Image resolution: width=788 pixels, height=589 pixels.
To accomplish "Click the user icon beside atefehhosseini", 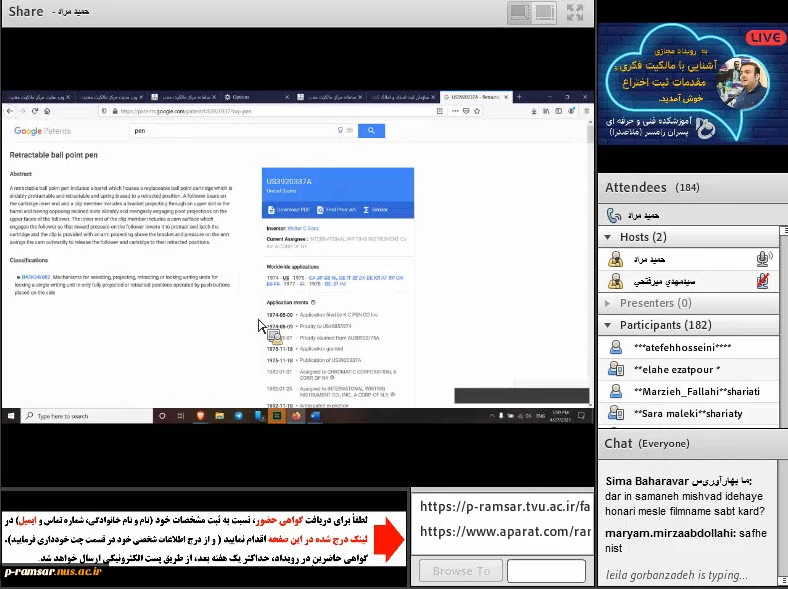I will [616, 347].
